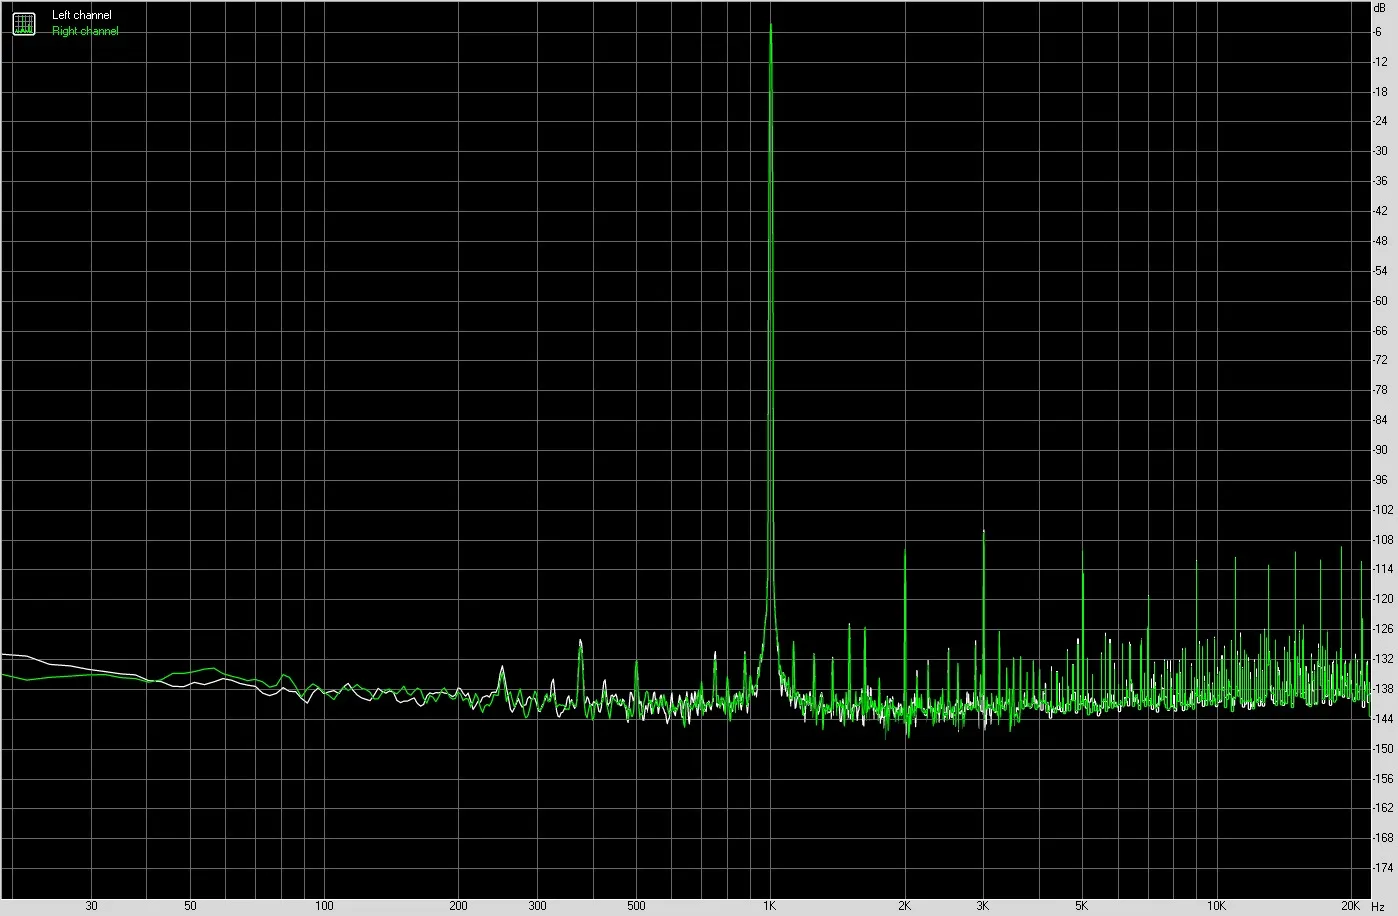Image resolution: width=1398 pixels, height=916 pixels.
Task: Click the -60 dB scale label
Action: 1381,301
